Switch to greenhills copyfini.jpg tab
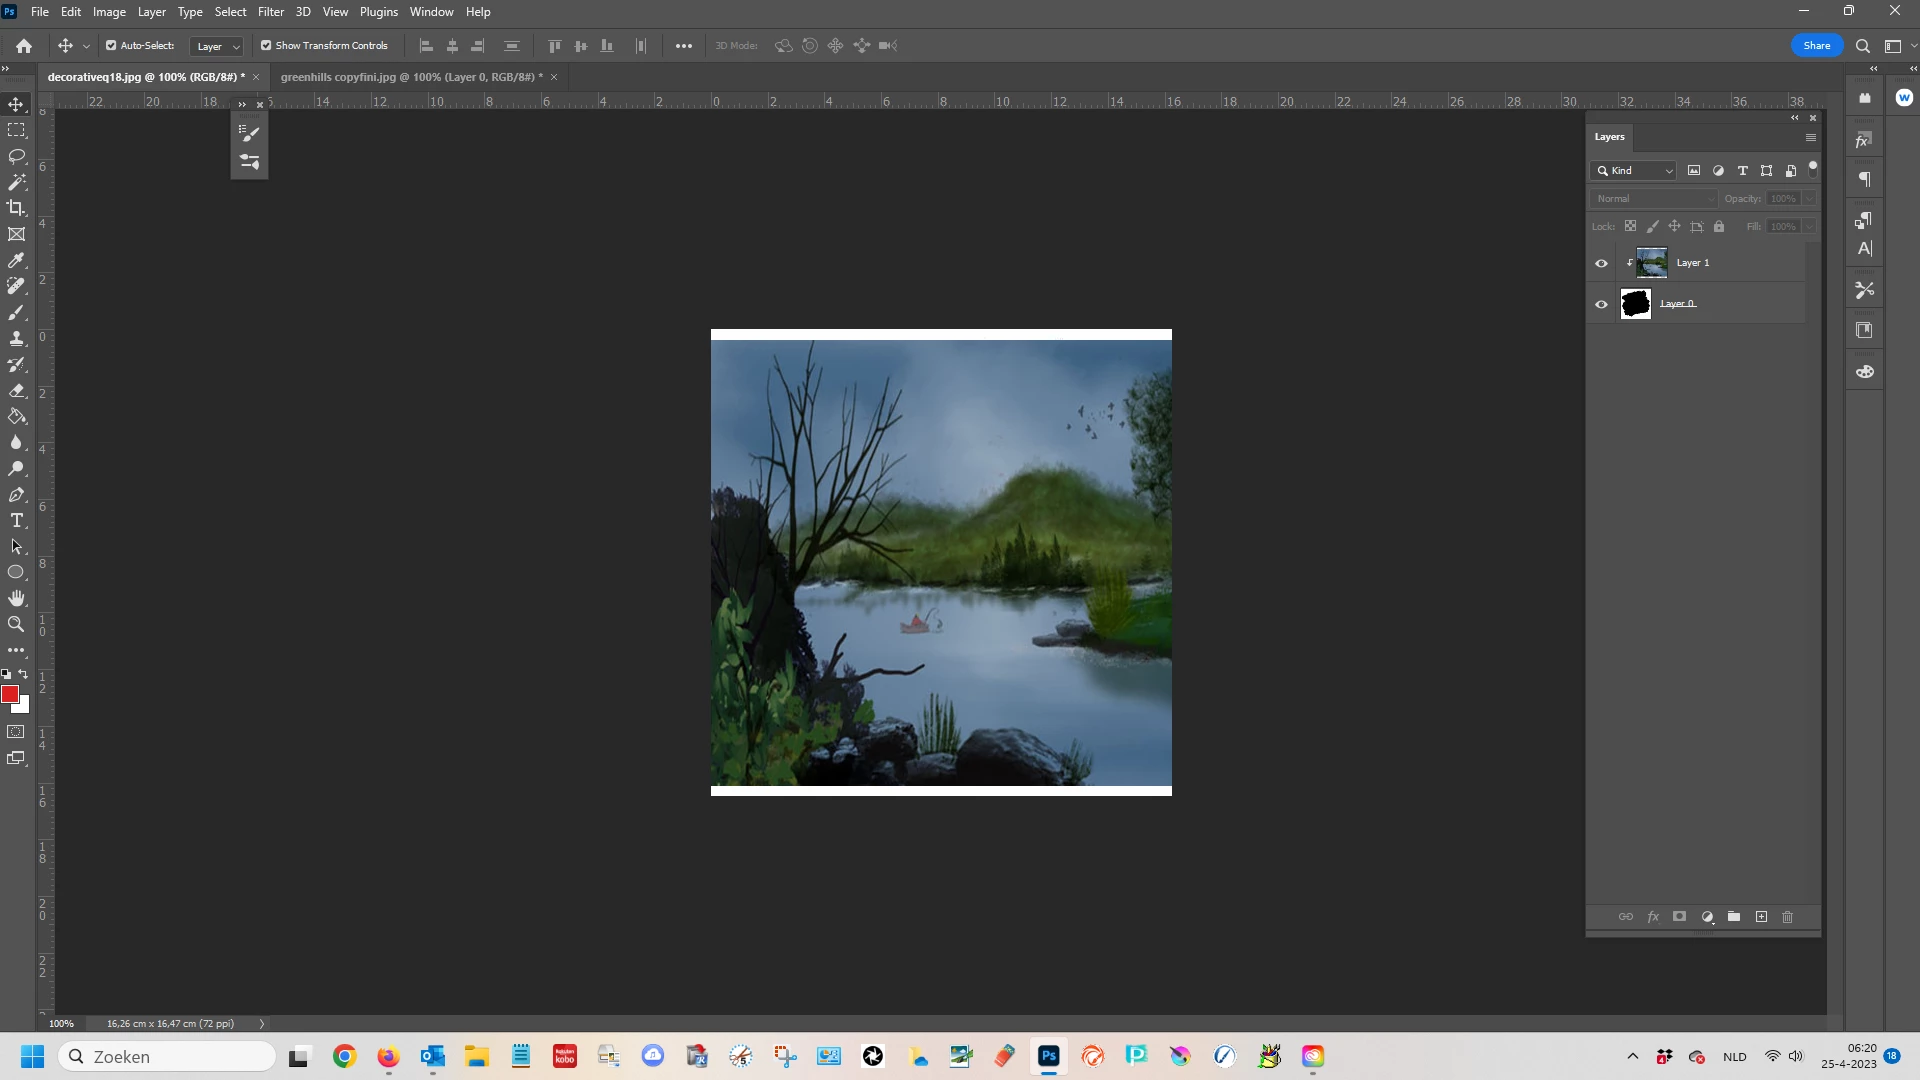 click(410, 77)
